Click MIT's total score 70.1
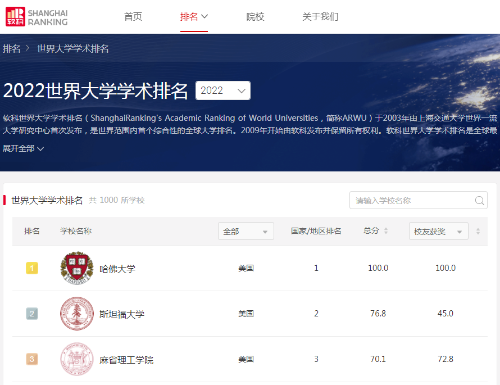 [x=378, y=359]
